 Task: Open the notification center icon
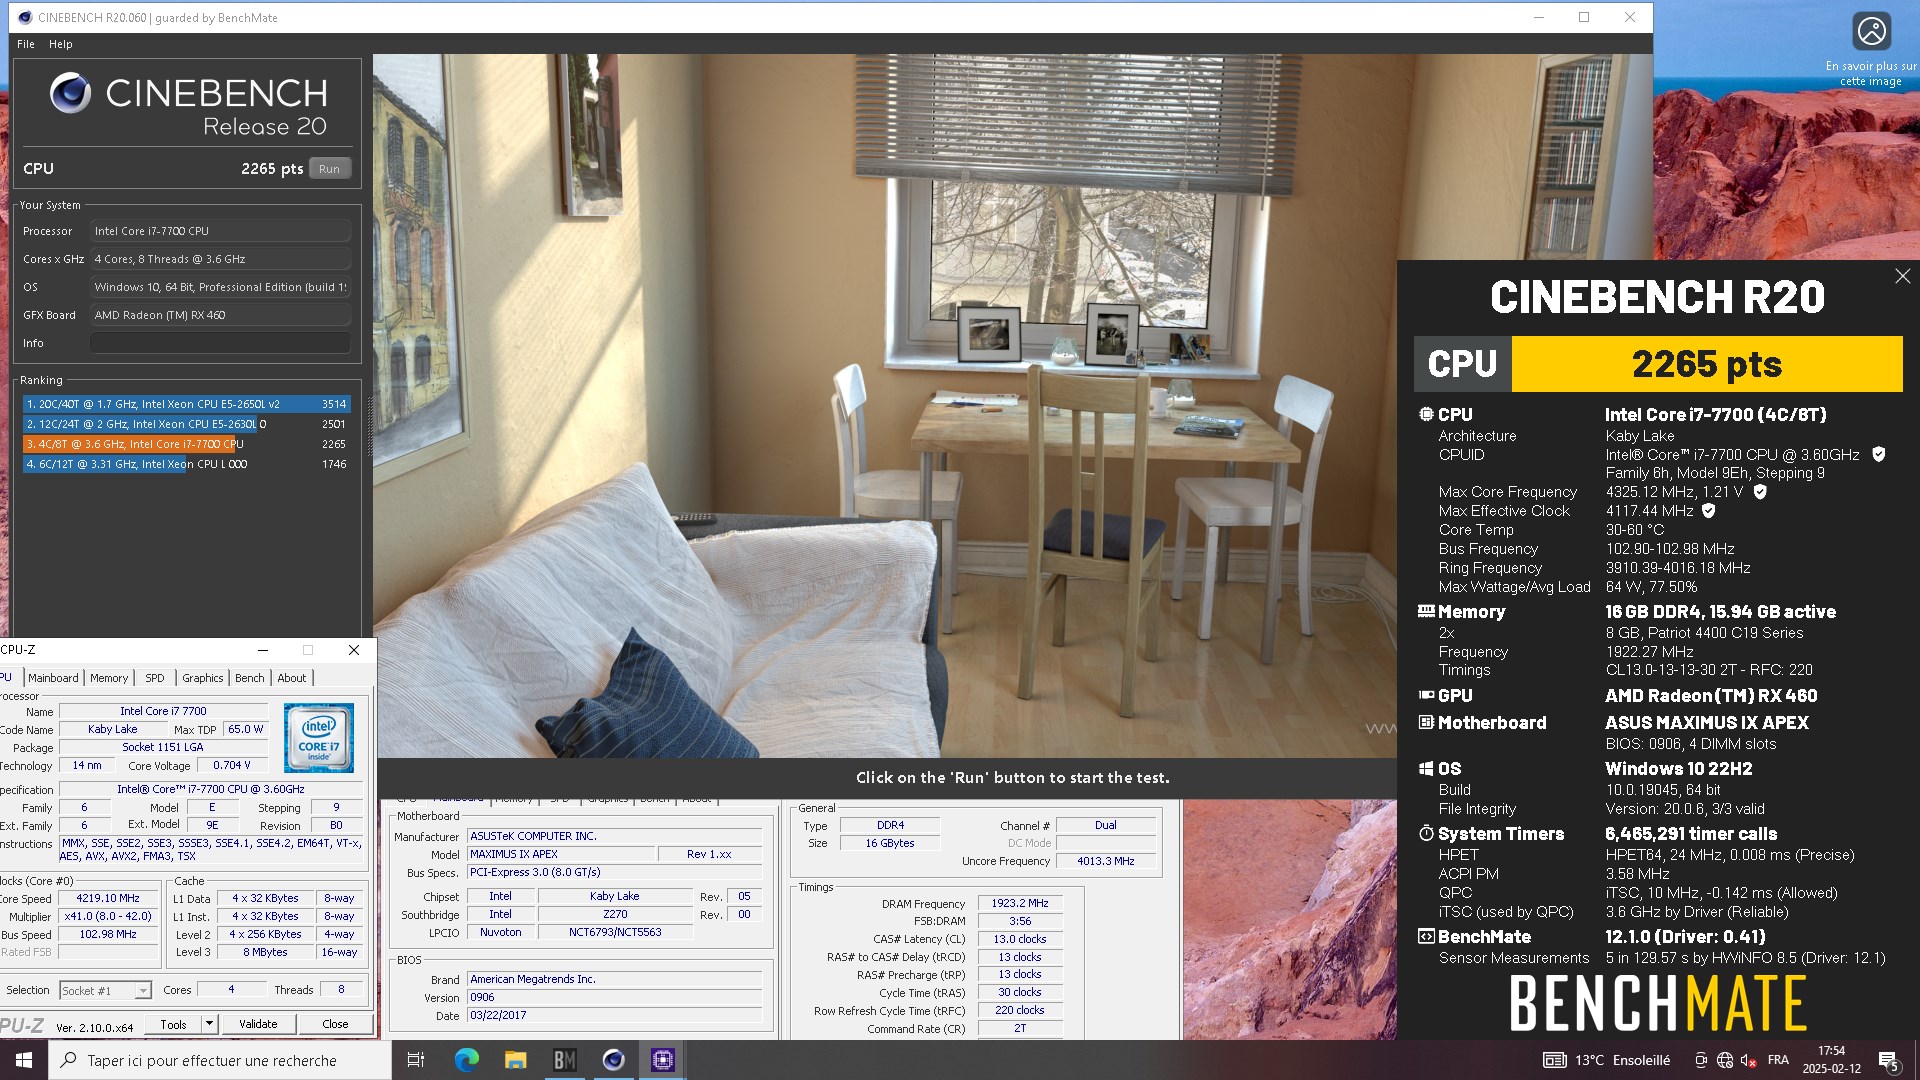coord(1889,1060)
